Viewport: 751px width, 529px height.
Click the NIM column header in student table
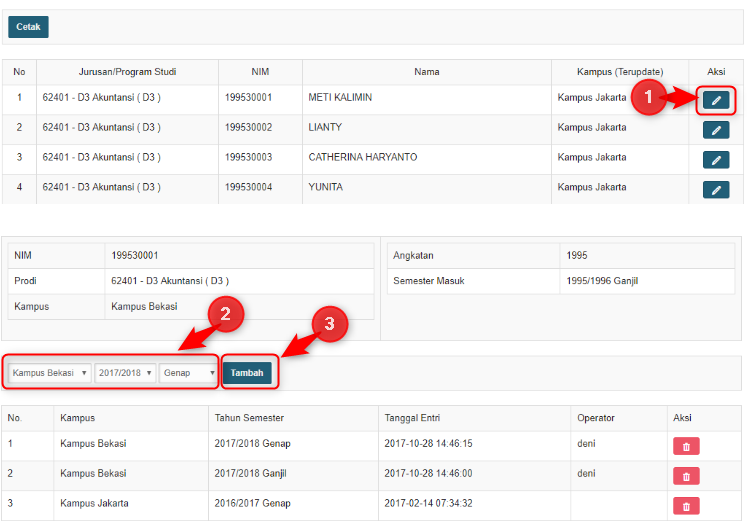click(260, 72)
